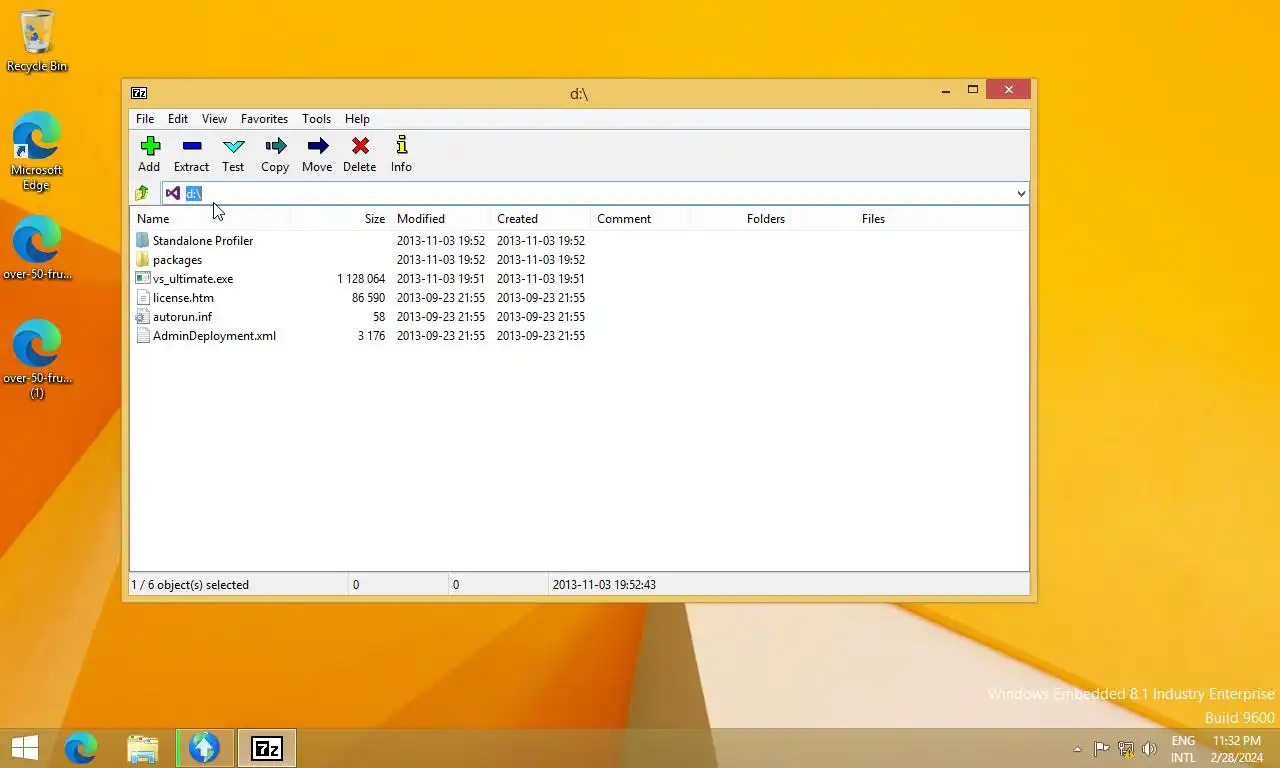
Task: Sort by the Modified column header
Action: coord(440,218)
